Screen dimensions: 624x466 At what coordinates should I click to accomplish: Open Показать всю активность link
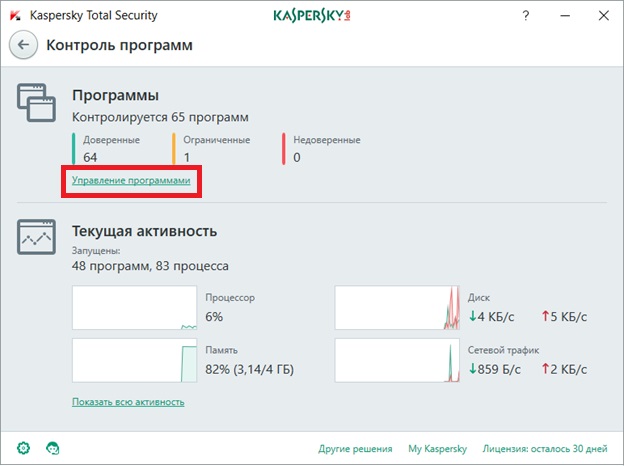(x=128, y=402)
